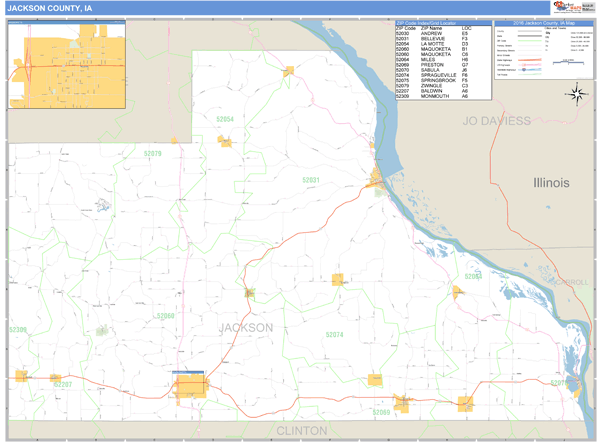Click the blue inset locator marker above Maquoketa

point(188,372)
